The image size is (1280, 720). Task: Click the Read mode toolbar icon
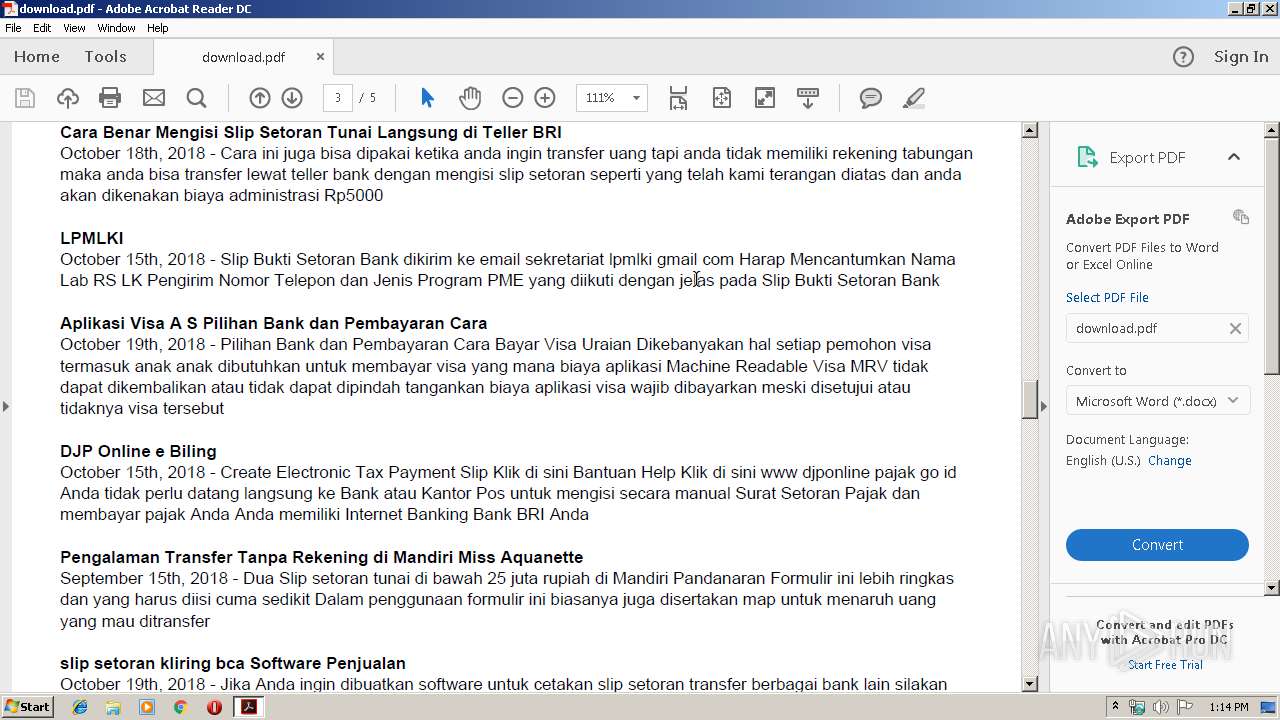point(808,98)
